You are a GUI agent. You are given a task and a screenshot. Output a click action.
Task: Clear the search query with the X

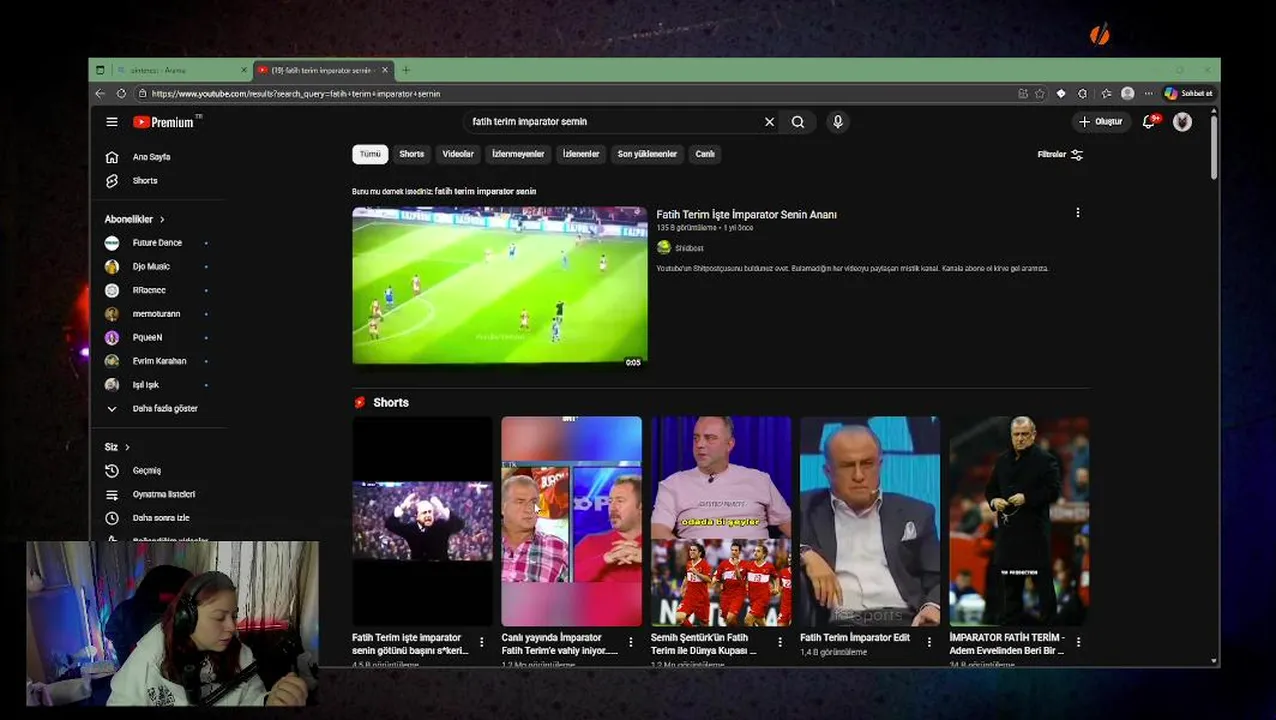[769, 122]
